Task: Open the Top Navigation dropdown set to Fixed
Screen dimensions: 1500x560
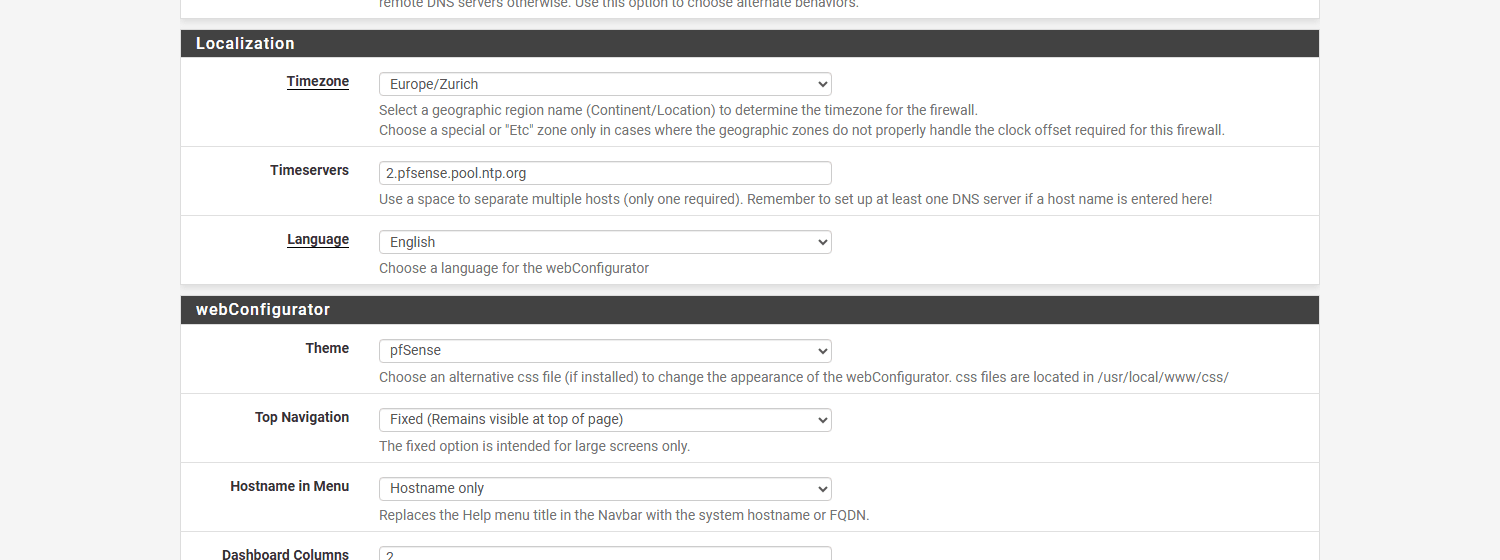Action: point(605,420)
